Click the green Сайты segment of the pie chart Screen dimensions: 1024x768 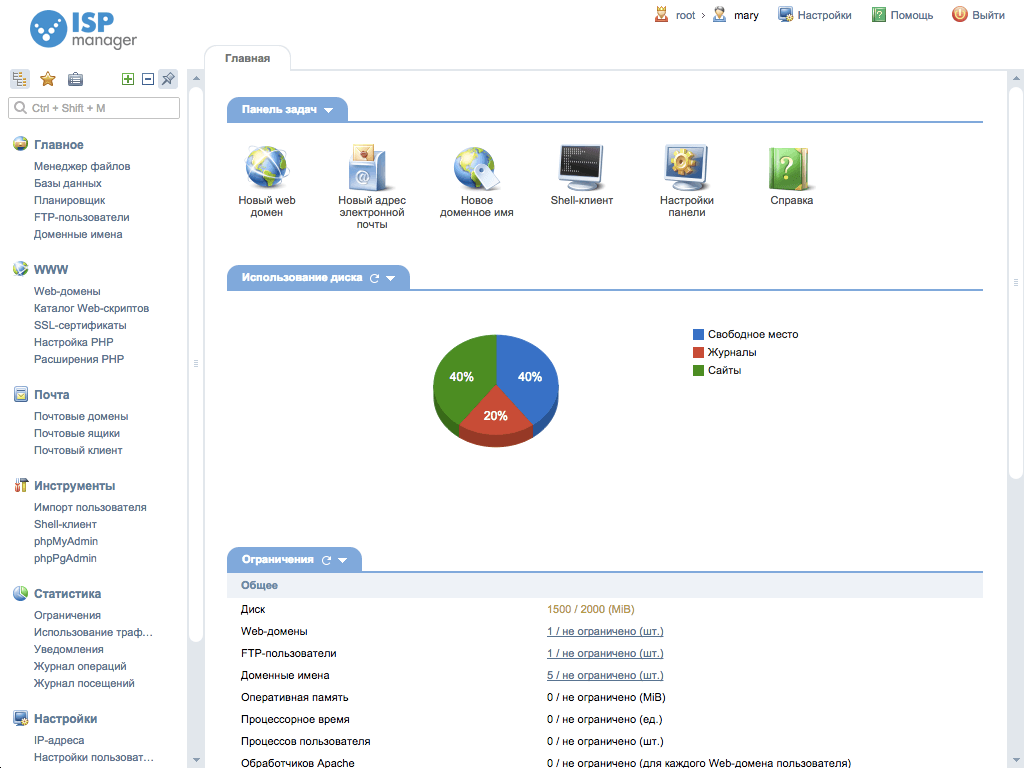coord(461,377)
